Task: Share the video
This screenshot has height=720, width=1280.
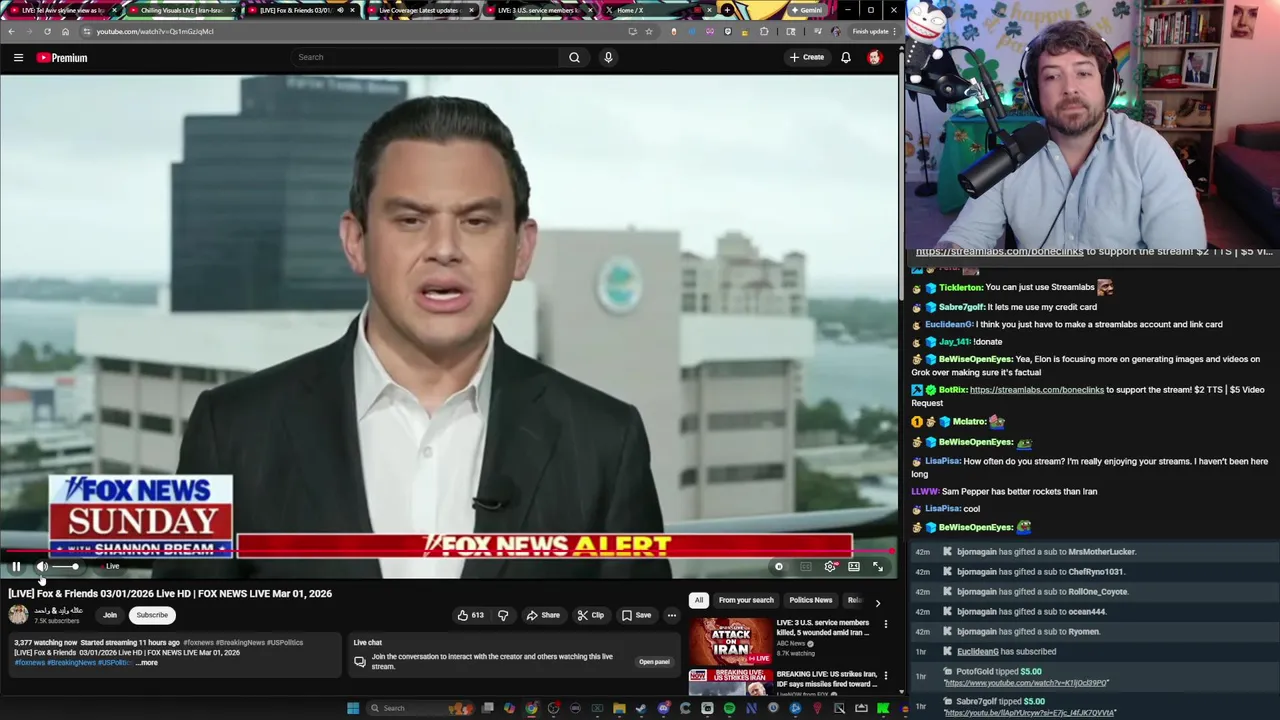Action: pyautogui.click(x=543, y=615)
